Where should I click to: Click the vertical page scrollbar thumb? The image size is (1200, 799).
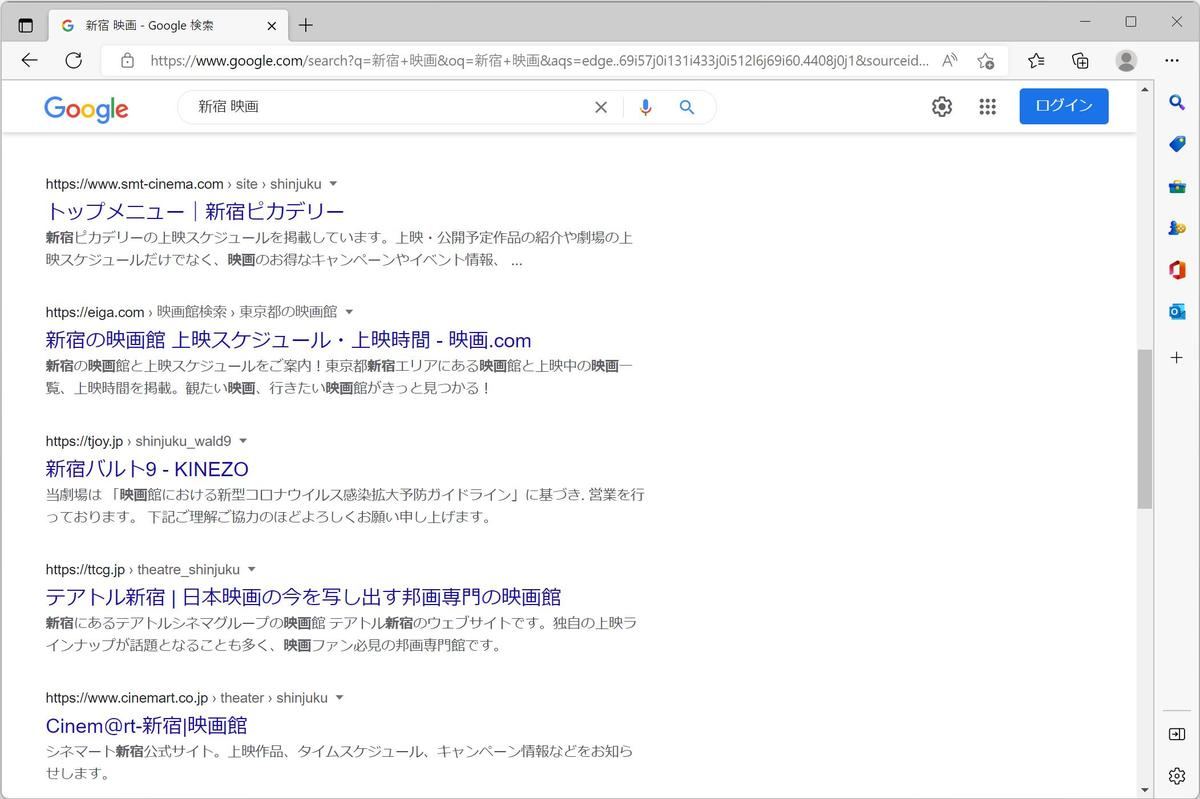(x=1145, y=429)
